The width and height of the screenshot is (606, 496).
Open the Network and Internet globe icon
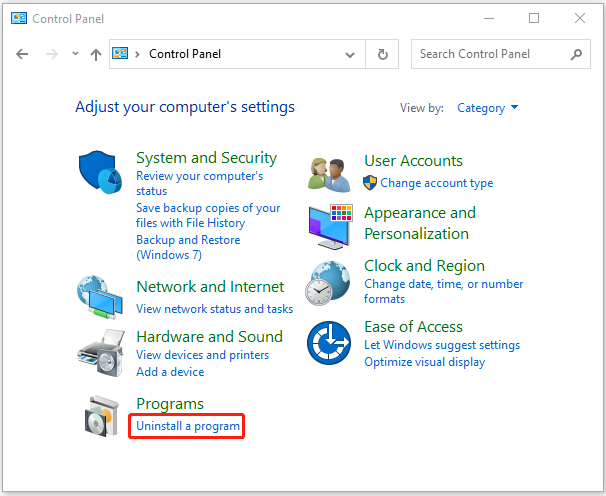click(100, 297)
